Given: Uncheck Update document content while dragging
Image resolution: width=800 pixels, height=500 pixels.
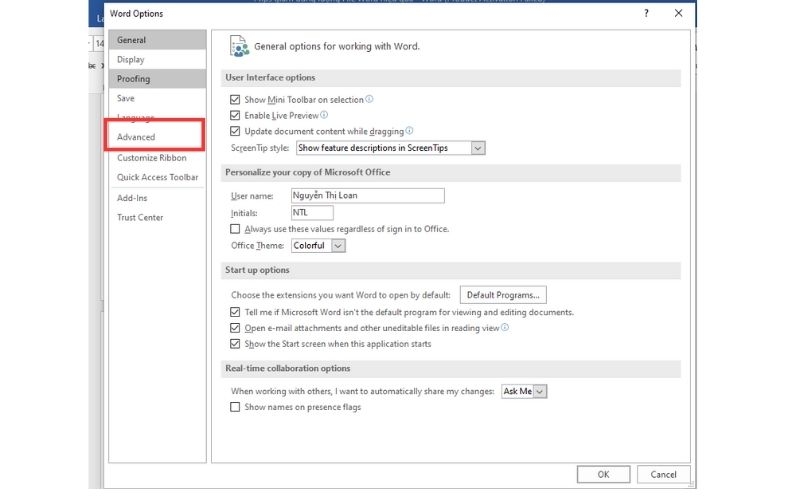Looking at the screenshot, I should coord(235,131).
